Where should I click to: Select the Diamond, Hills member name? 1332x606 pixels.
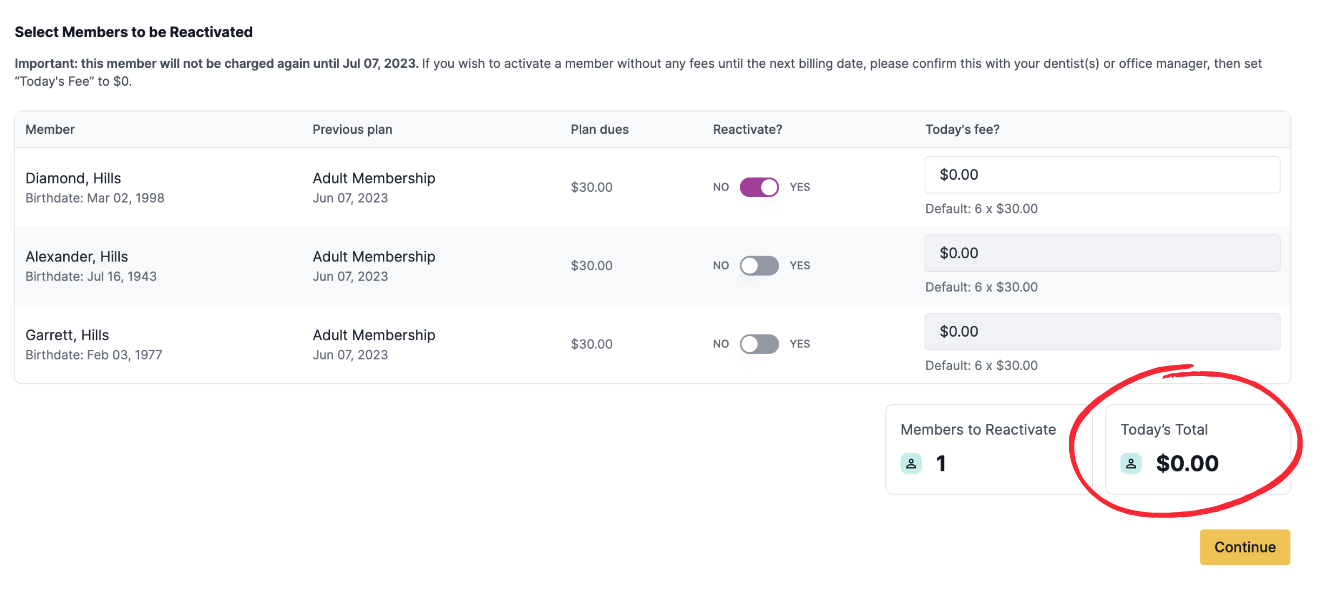[73, 178]
